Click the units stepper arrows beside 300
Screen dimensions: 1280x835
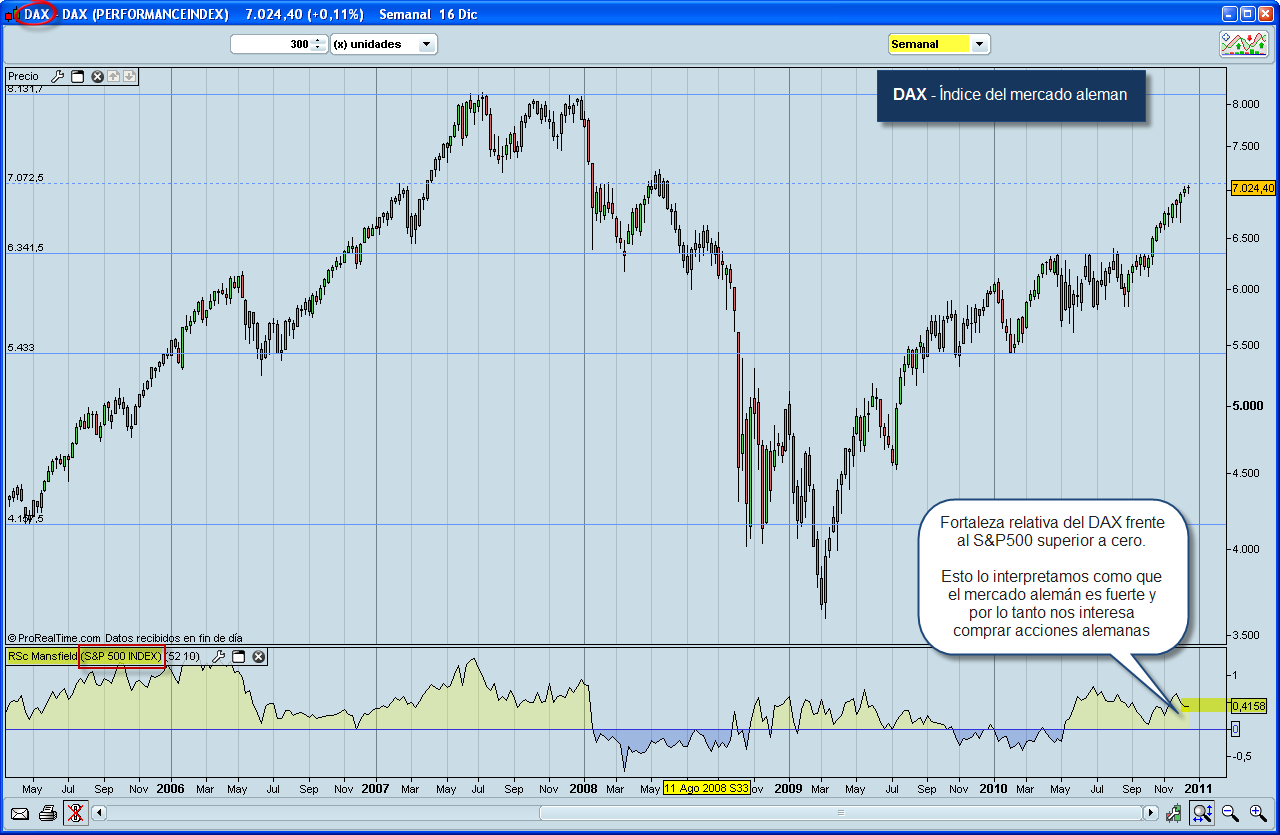(318, 44)
